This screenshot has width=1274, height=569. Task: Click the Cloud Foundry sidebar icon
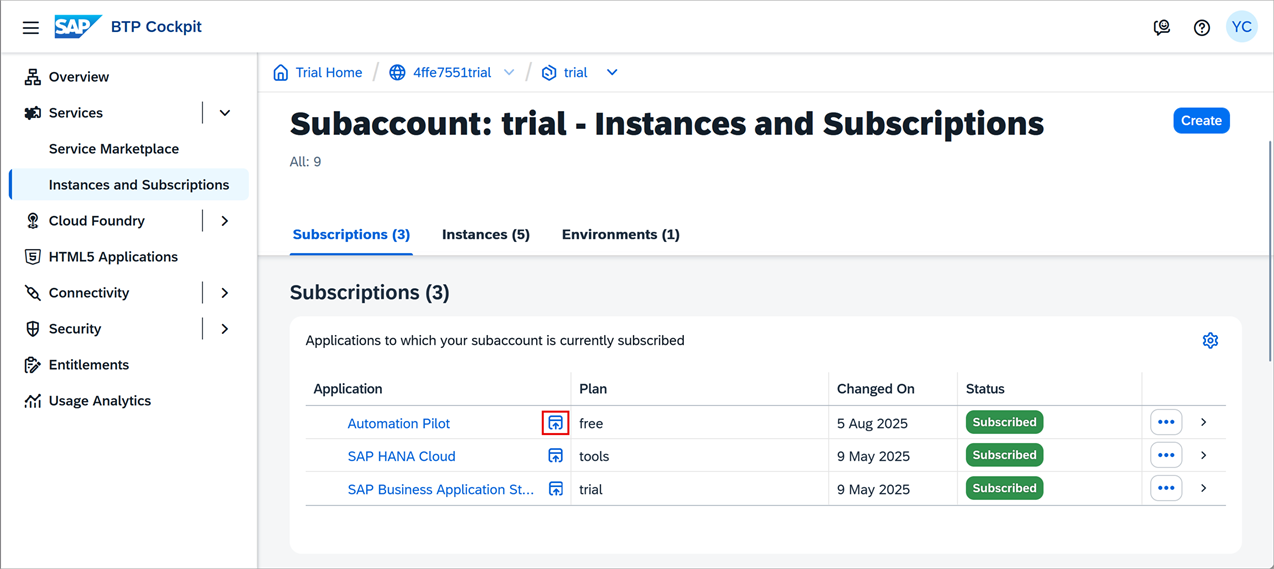pos(33,221)
